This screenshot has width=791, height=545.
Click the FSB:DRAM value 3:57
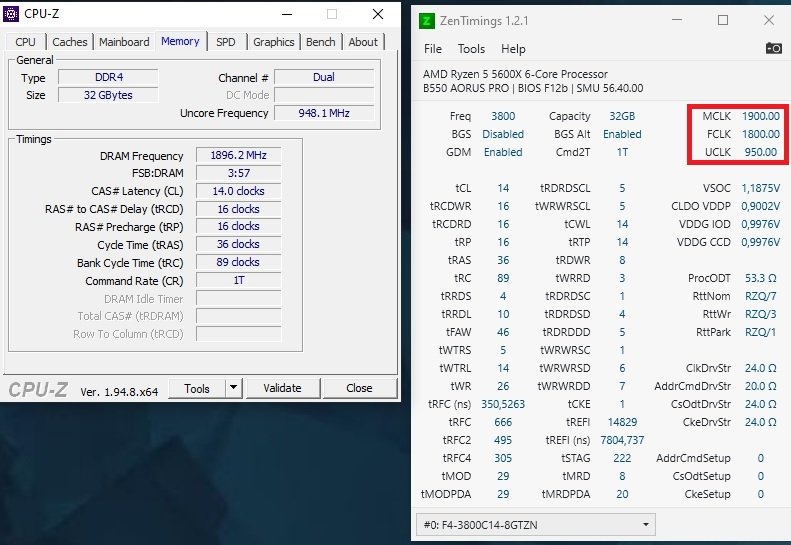[x=239, y=173]
